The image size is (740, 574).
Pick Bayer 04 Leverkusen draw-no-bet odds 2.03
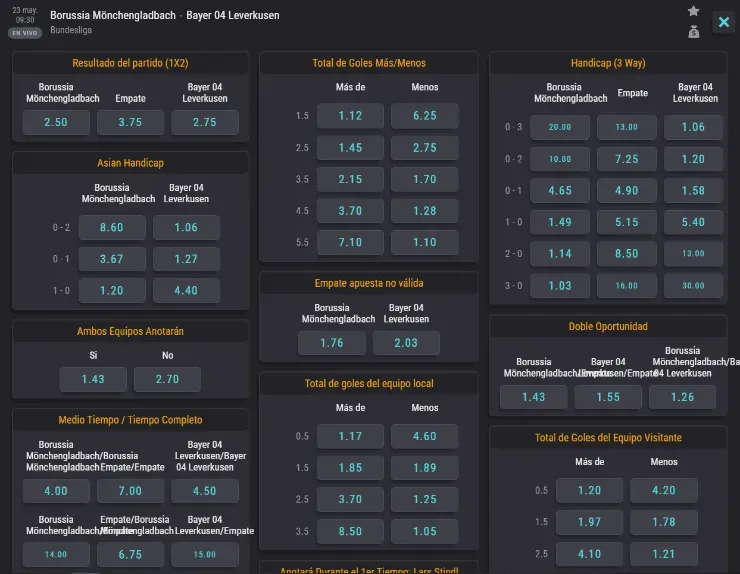click(x=406, y=343)
